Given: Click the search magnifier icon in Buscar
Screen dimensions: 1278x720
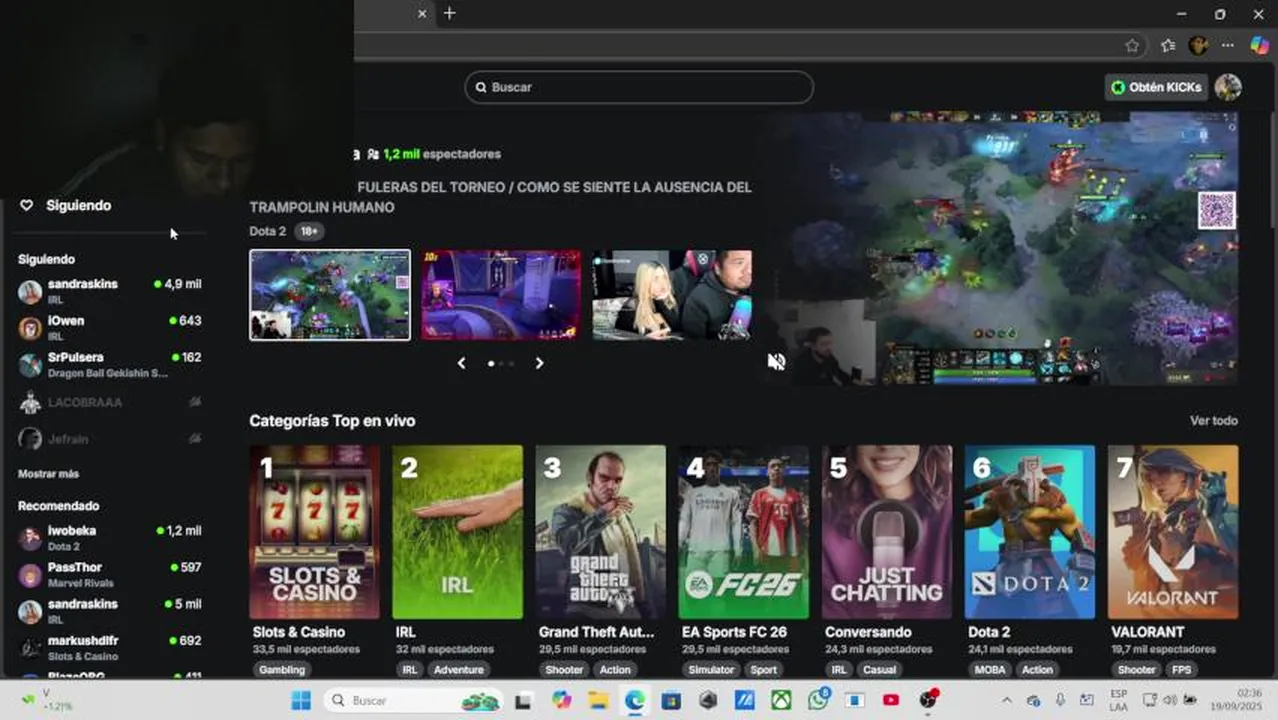Looking at the screenshot, I should pos(481,87).
